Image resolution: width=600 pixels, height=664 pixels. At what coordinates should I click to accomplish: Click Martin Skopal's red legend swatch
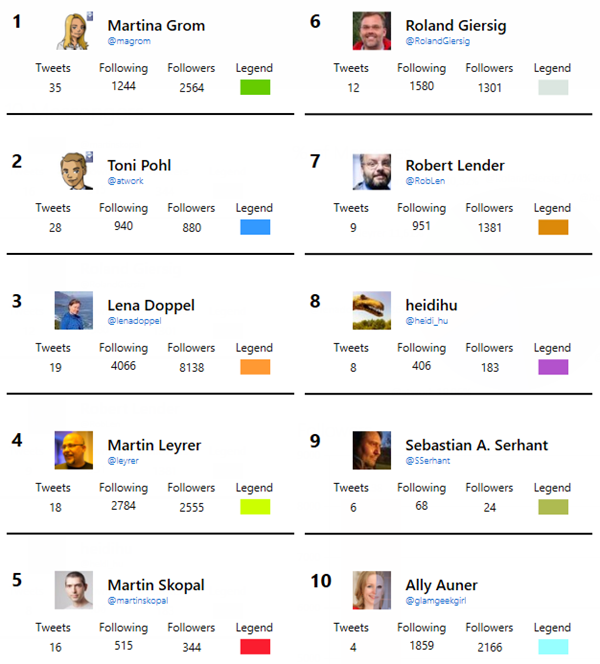[256, 647]
